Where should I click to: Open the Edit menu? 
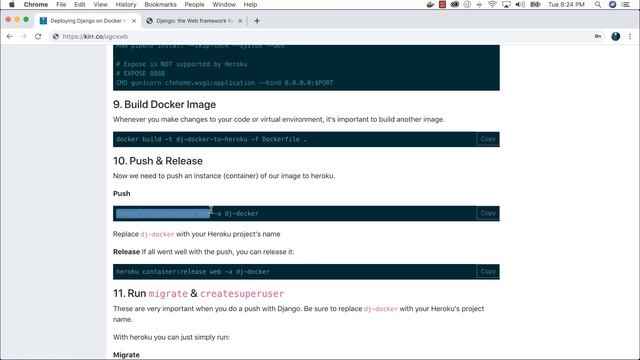(80, 4)
